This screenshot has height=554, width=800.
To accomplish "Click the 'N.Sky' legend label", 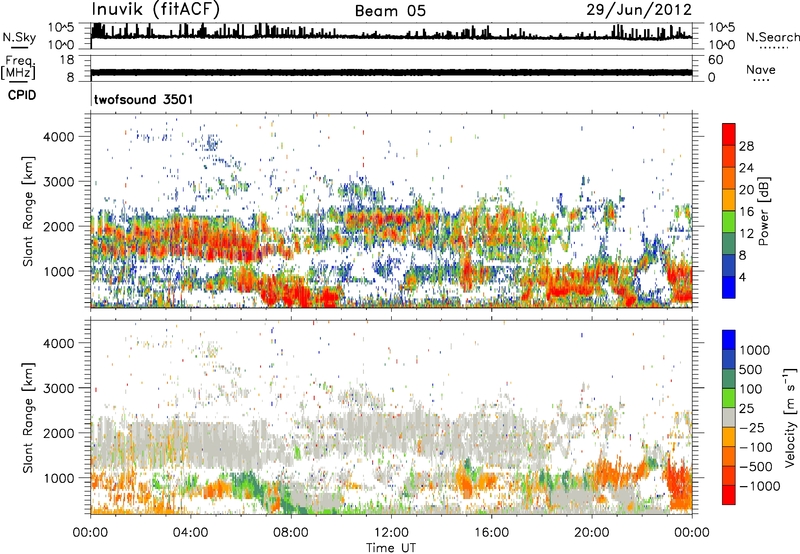I will coord(19,37).
